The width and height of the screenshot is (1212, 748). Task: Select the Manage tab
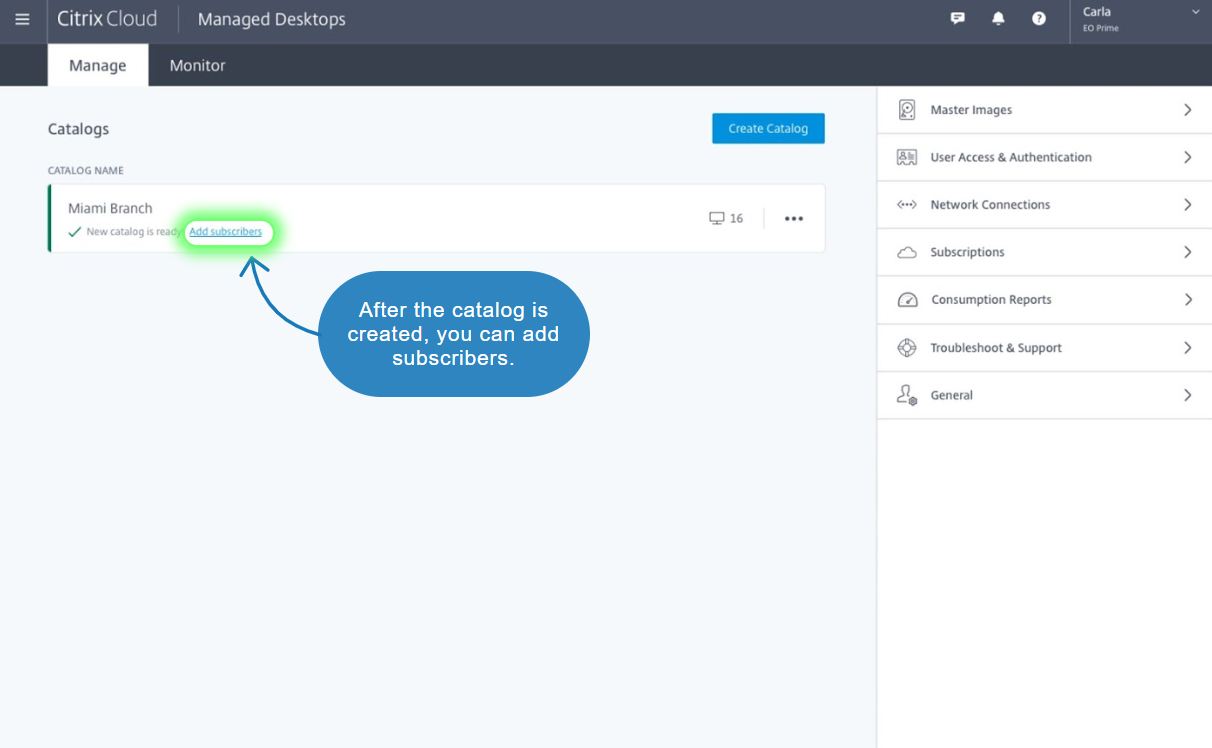point(97,66)
